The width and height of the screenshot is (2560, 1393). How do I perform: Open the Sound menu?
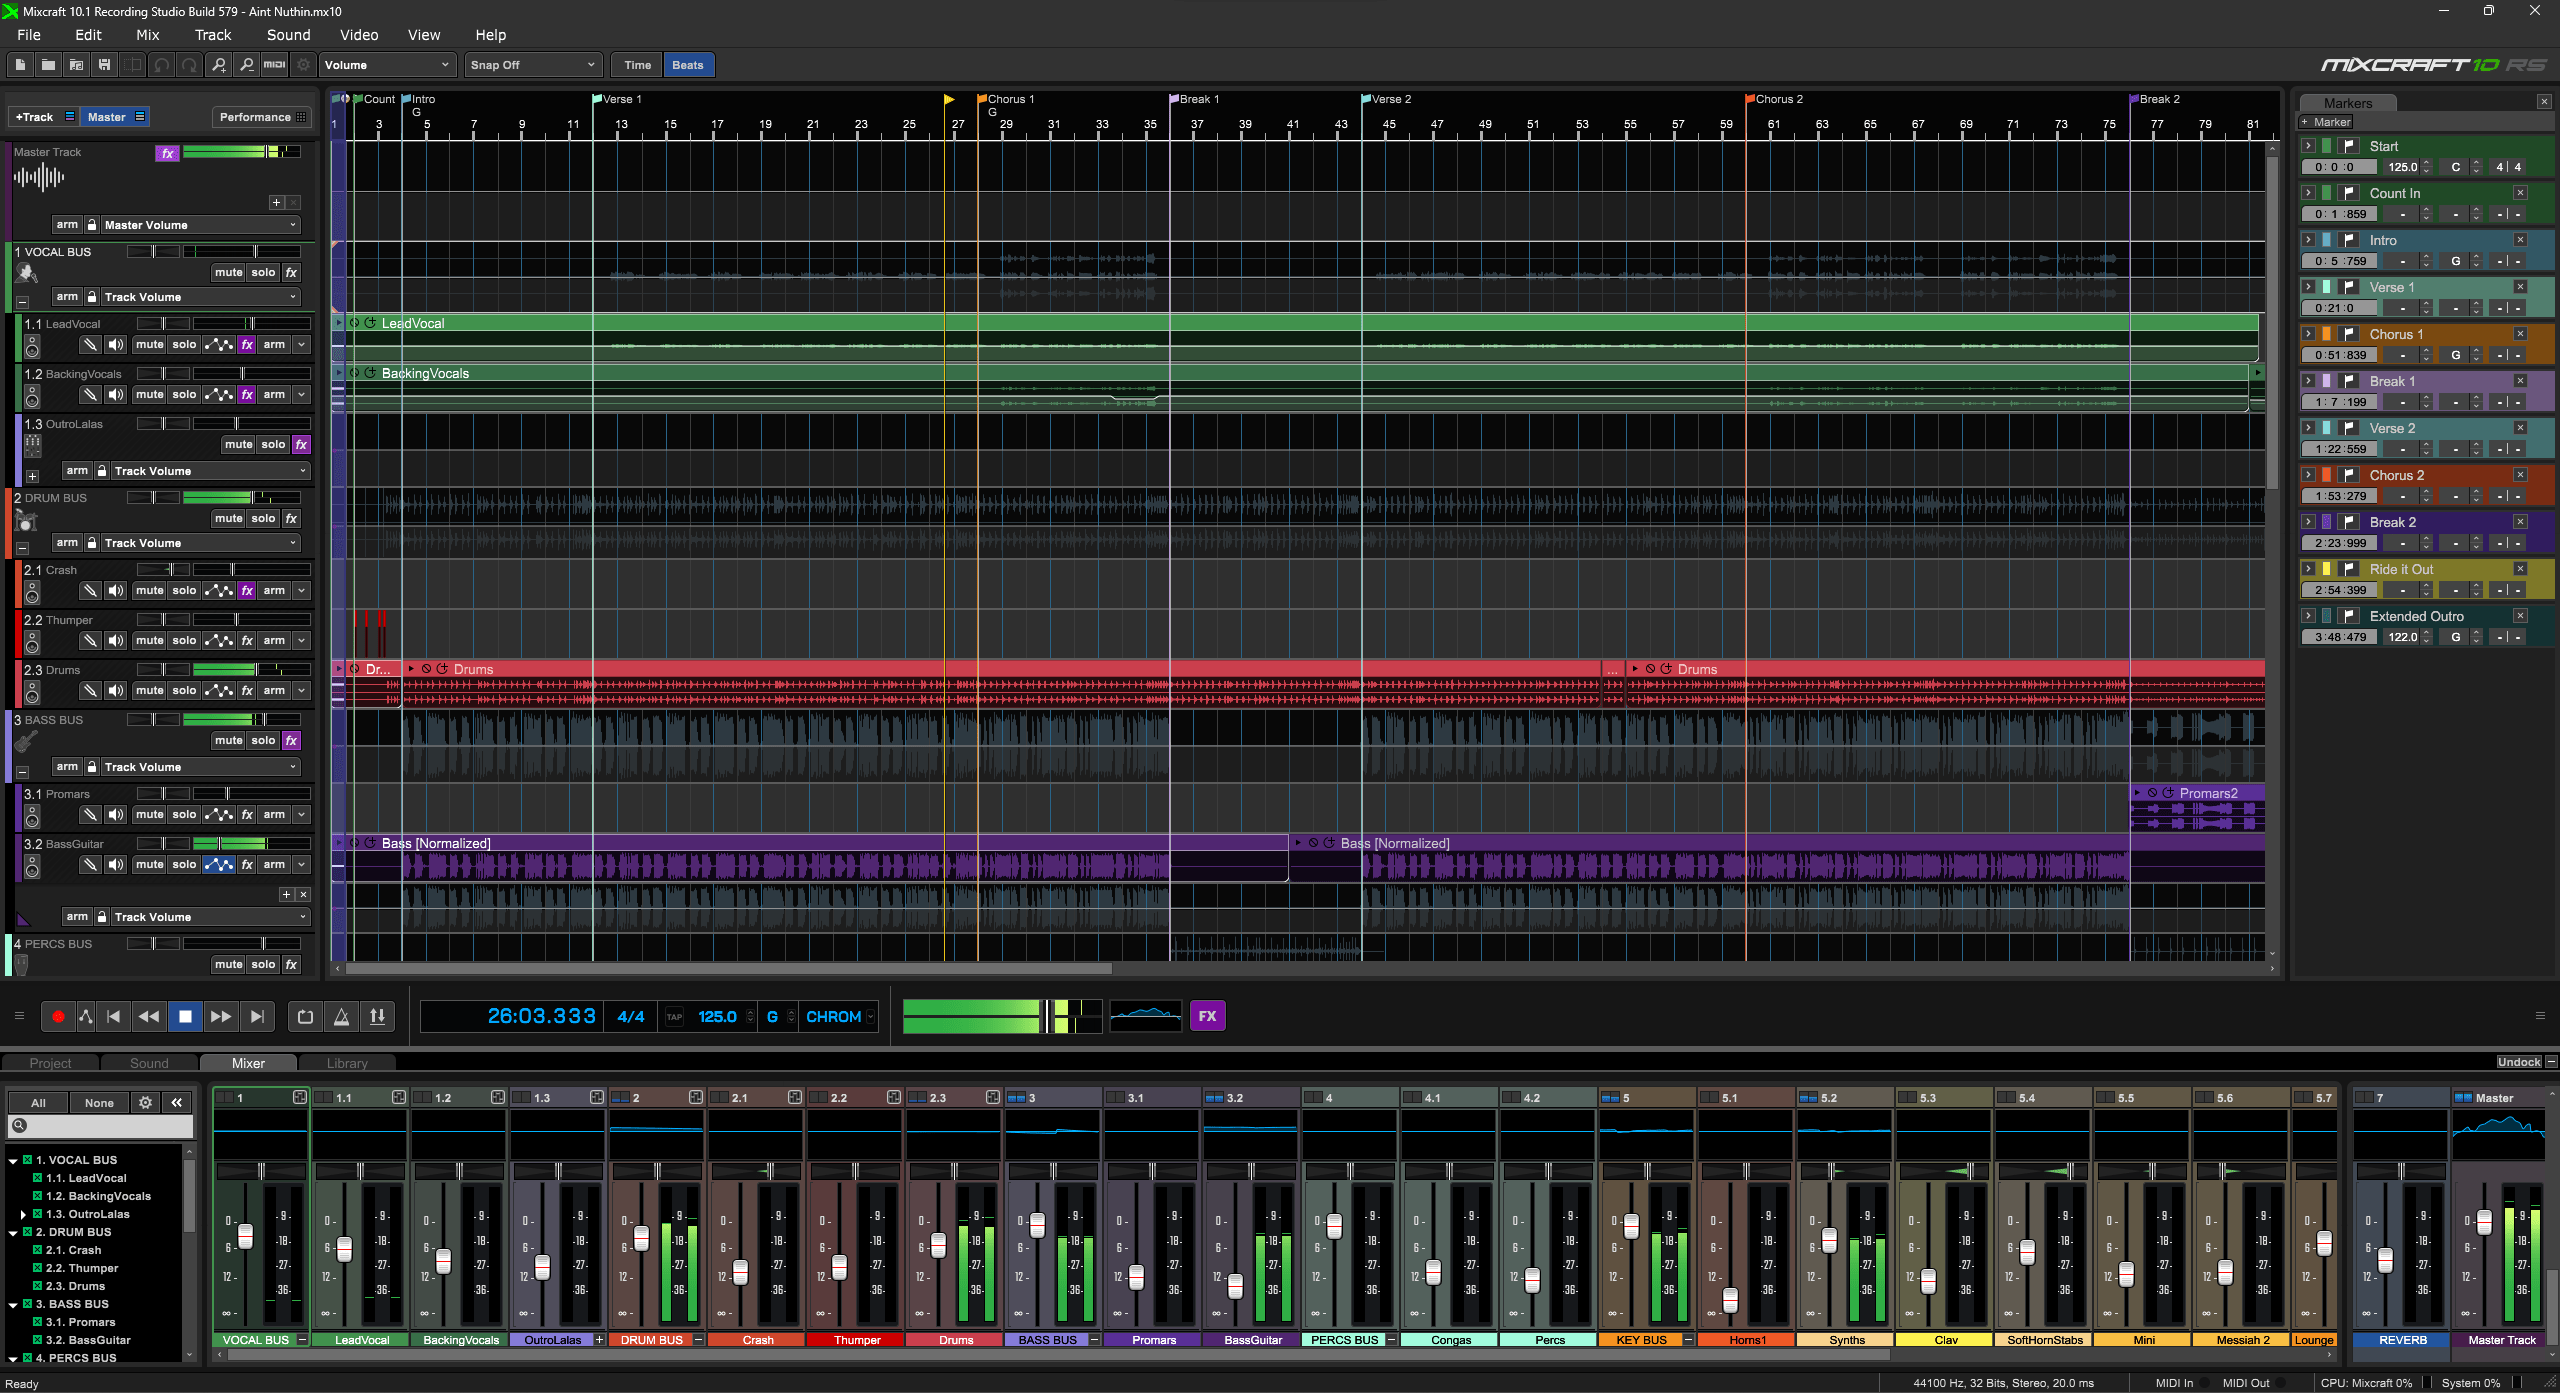click(x=288, y=35)
